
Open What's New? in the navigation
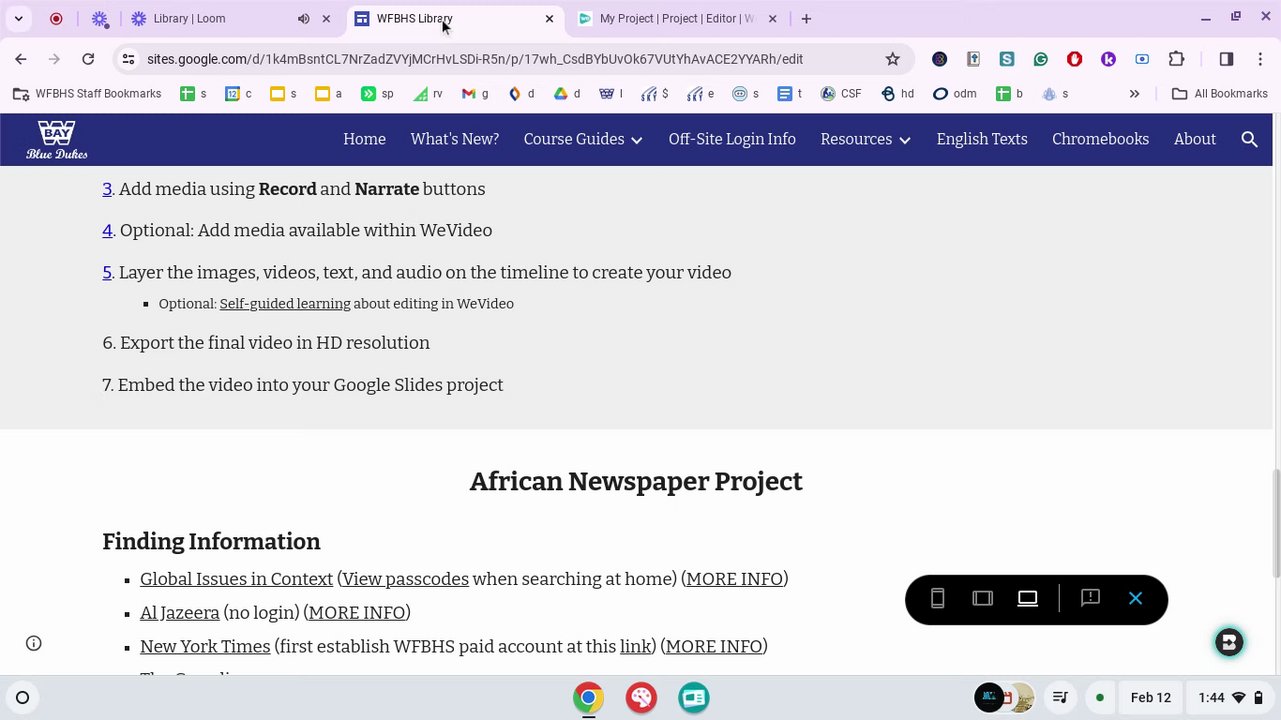[x=454, y=139]
